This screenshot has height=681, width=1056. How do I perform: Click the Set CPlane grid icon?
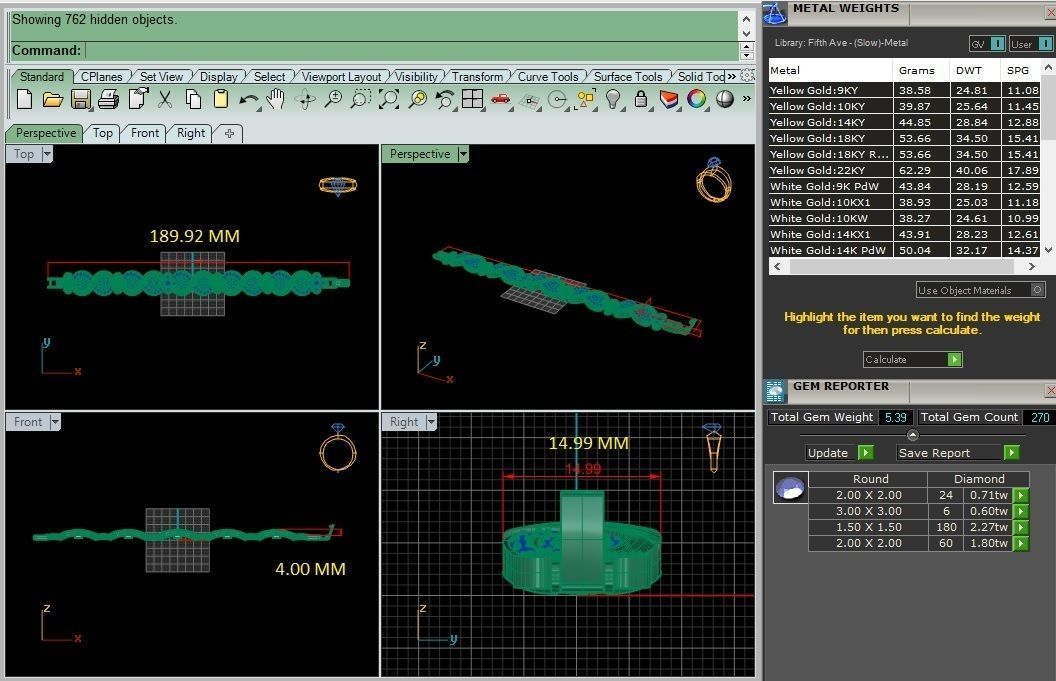pos(530,101)
